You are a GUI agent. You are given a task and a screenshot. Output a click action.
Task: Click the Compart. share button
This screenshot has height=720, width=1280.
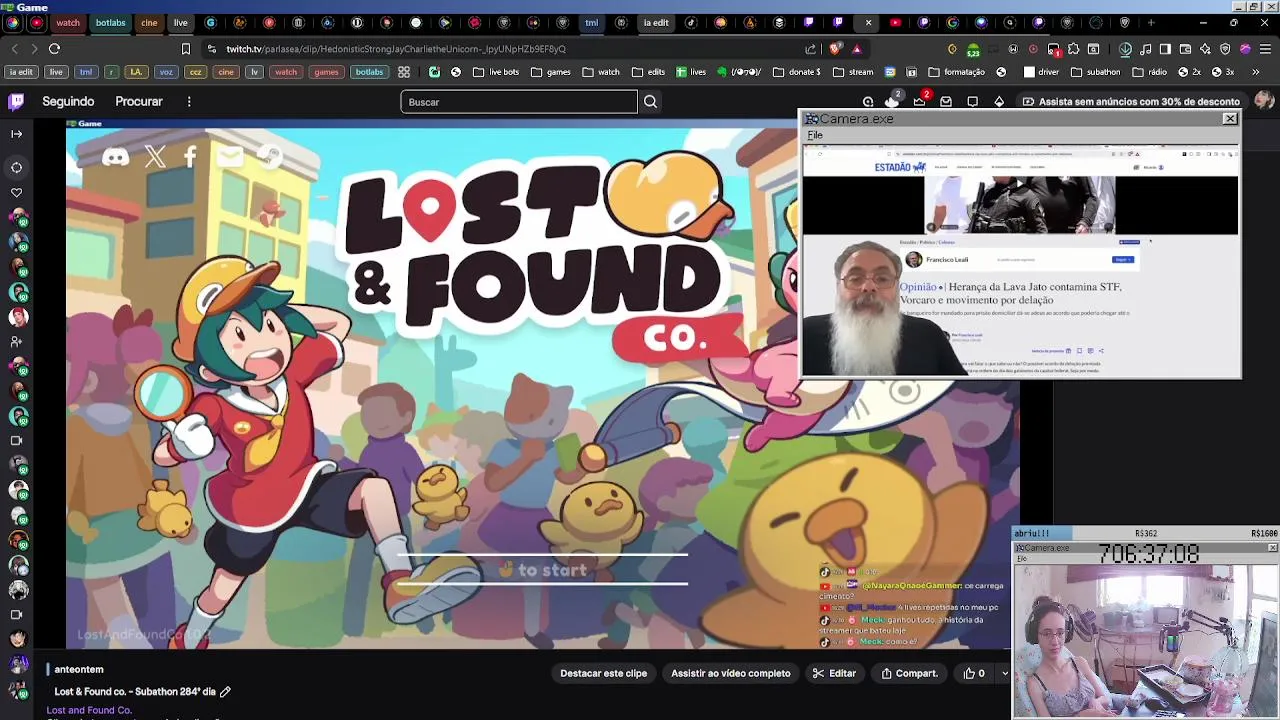909,673
